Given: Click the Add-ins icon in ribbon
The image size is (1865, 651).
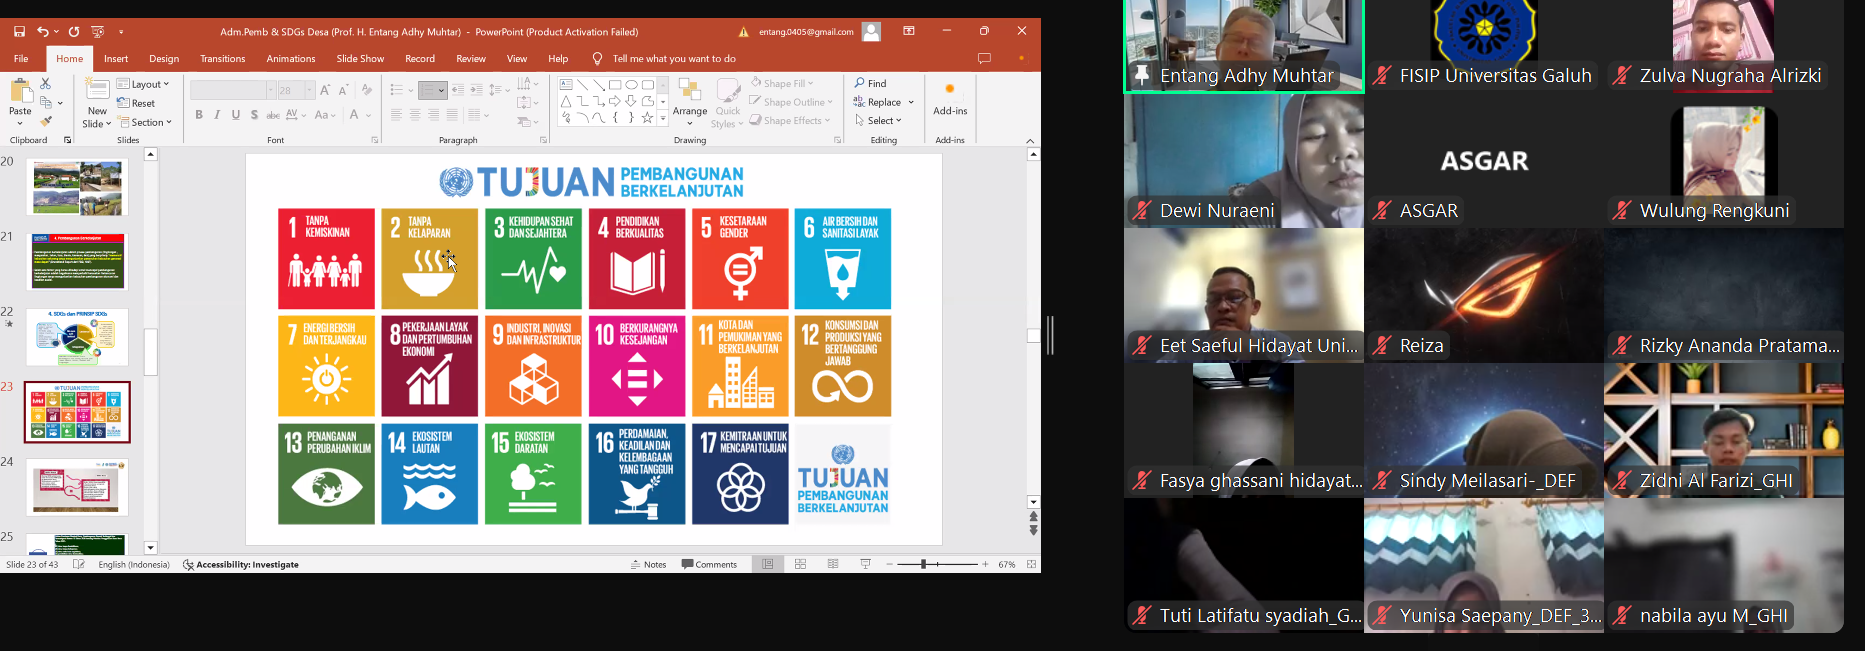Looking at the screenshot, I should click(949, 98).
